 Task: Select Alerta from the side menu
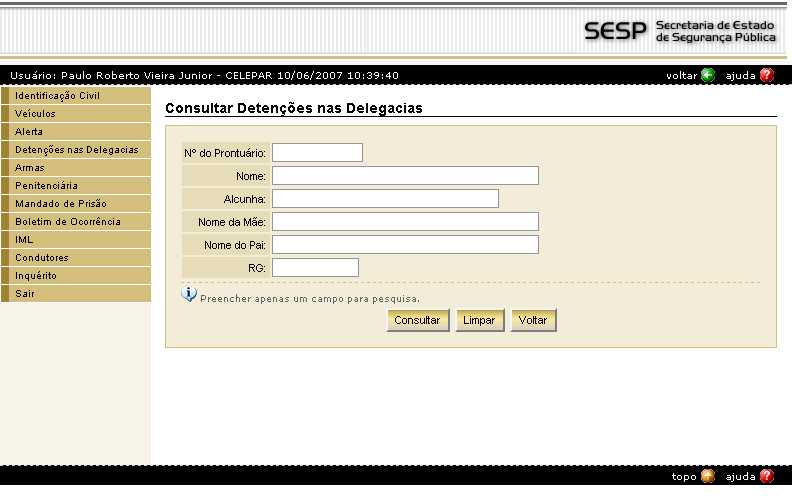(29, 132)
